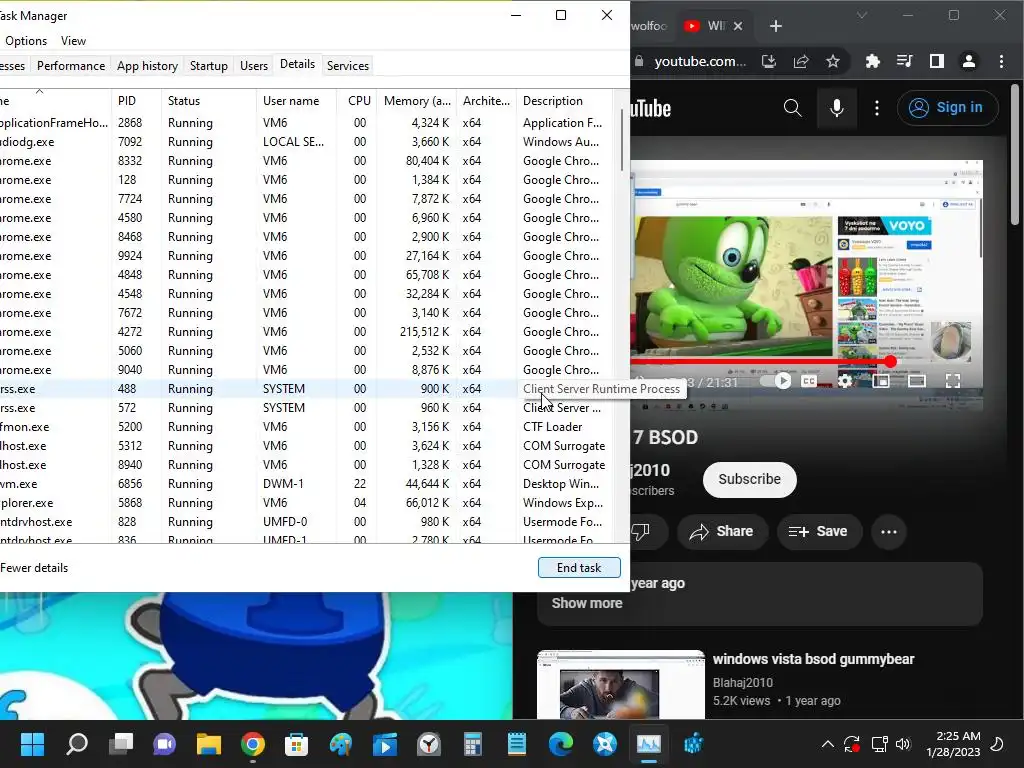This screenshot has height=768, width=1024.
Task: Open File Explorer from taskbar
Action: pyautogui.click(x=209, y=744)
